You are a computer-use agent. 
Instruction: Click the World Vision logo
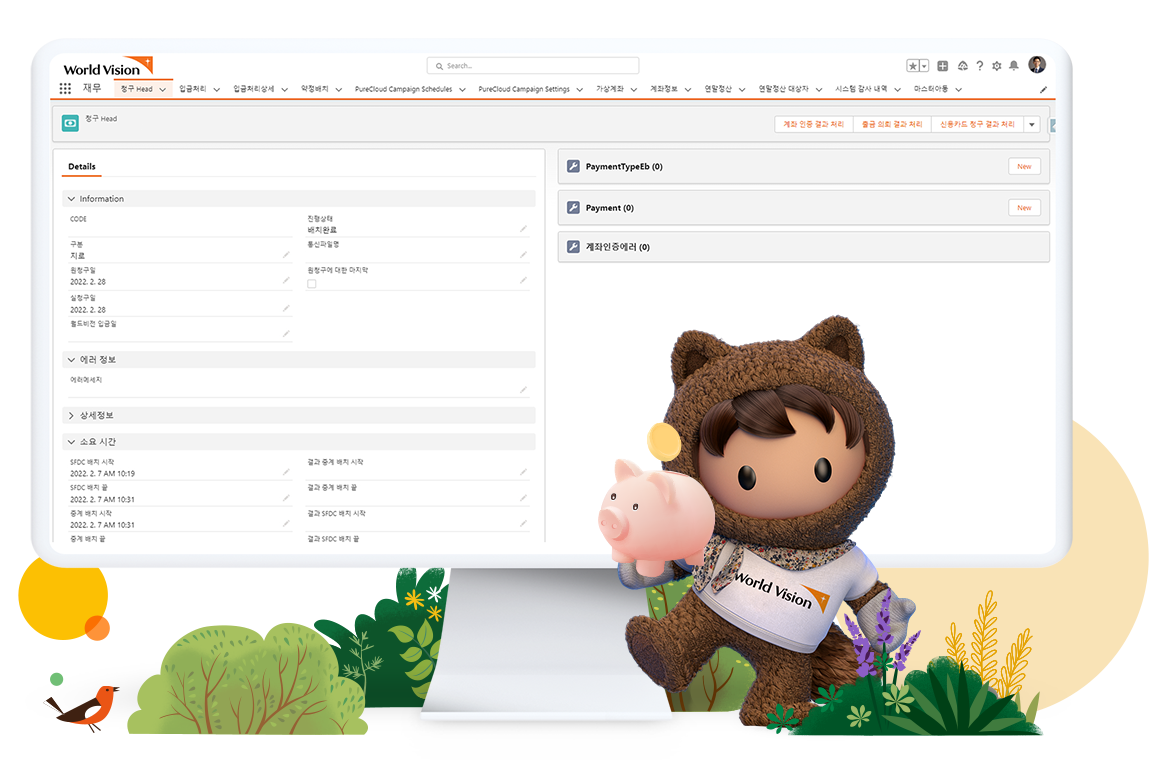click(107, 67)
